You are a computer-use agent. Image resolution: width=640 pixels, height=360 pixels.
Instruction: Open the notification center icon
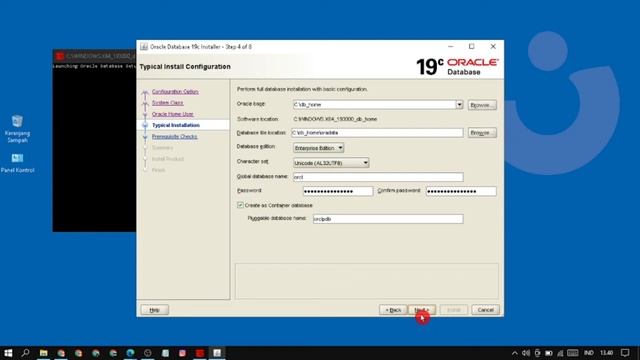625,353
